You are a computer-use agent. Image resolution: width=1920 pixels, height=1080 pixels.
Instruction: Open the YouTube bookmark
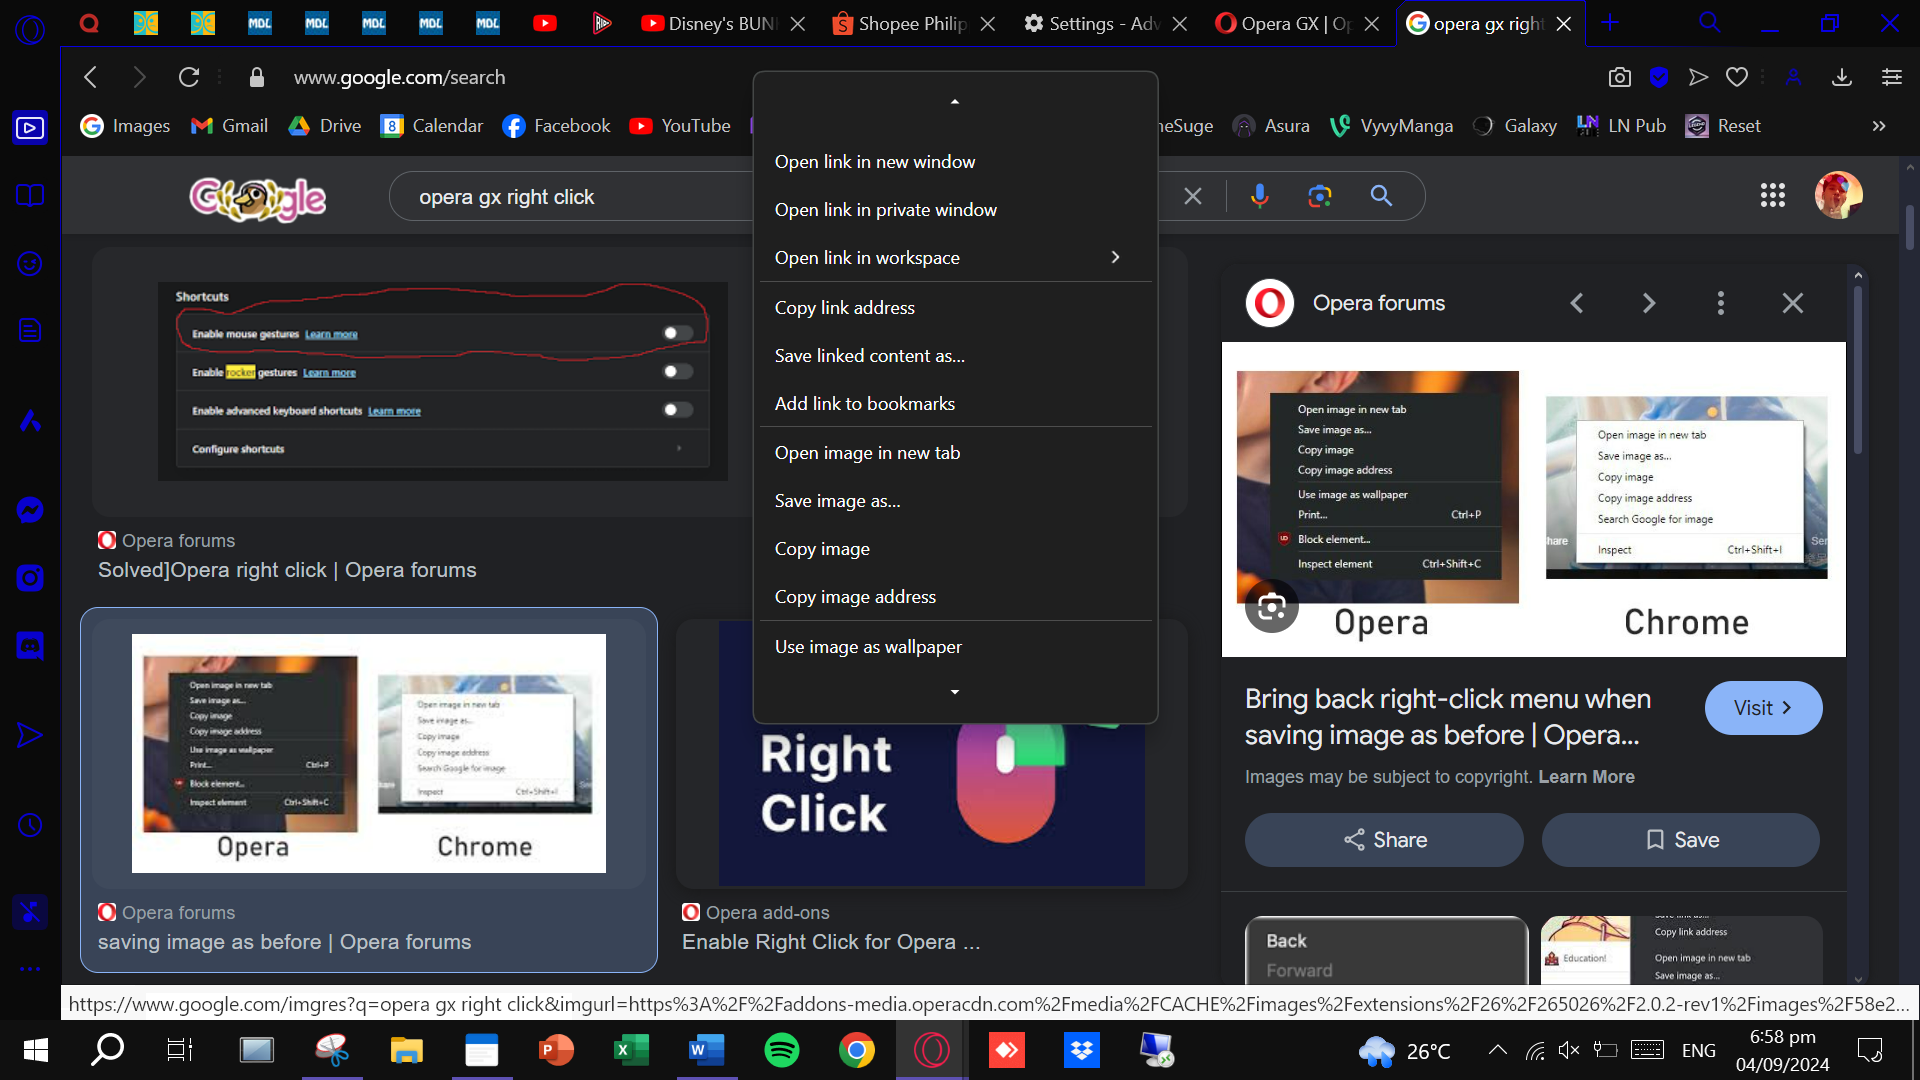click(x=680, y=126)
